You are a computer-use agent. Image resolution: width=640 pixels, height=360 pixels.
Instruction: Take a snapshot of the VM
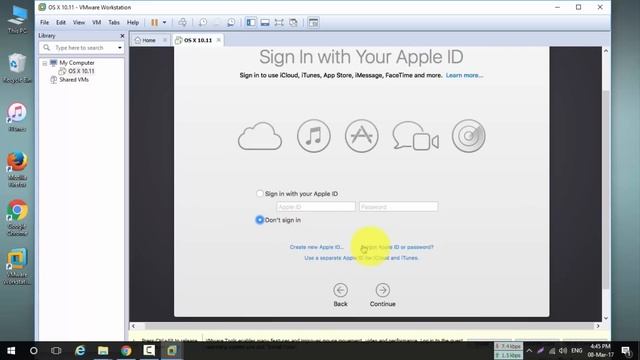tap(203, 22)
